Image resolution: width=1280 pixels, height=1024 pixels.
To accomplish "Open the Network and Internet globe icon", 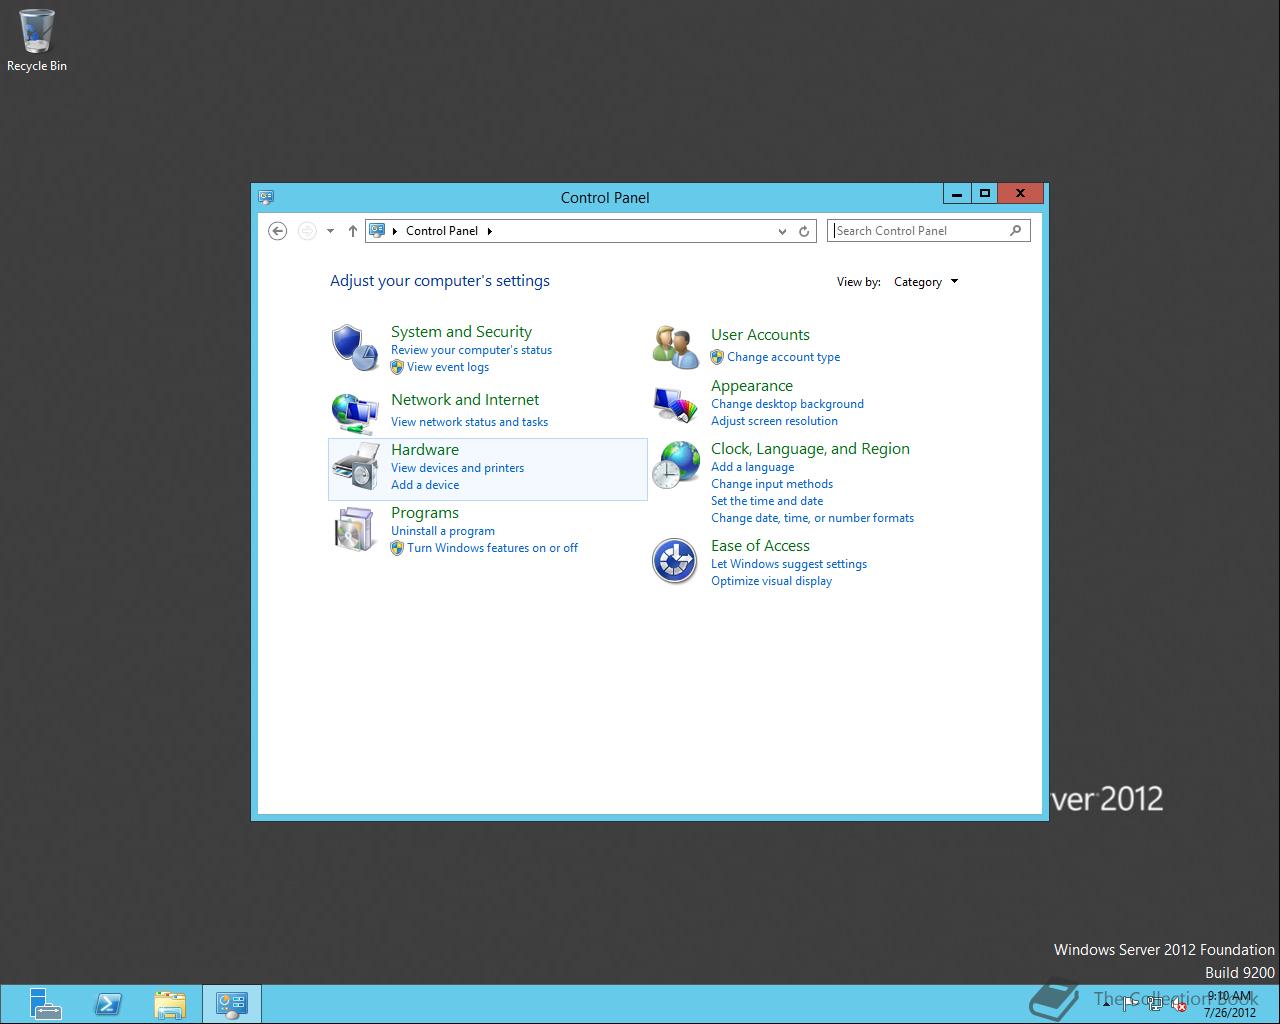I will pos(355,411).
